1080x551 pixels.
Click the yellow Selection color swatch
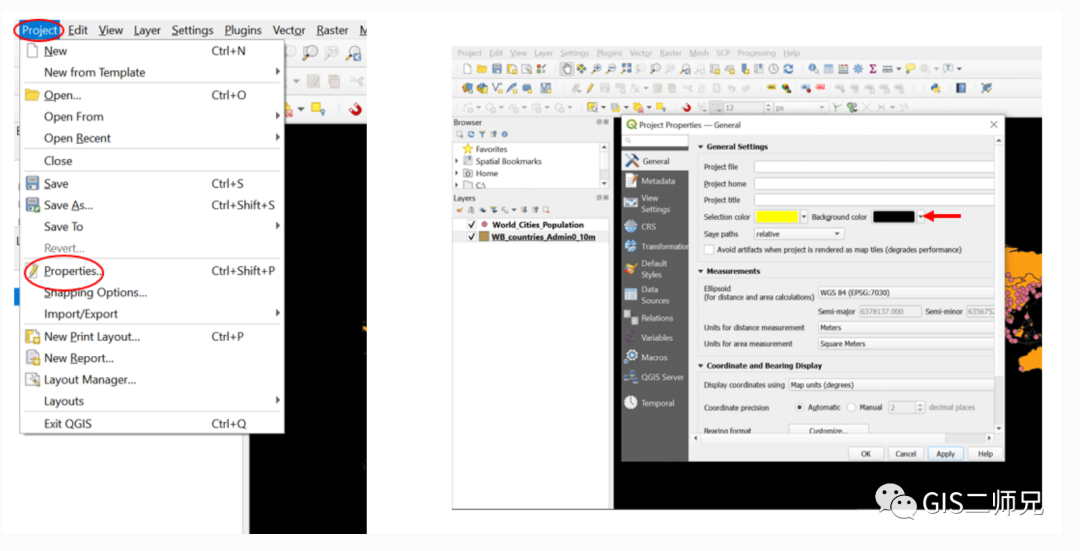tap(777, 217)
